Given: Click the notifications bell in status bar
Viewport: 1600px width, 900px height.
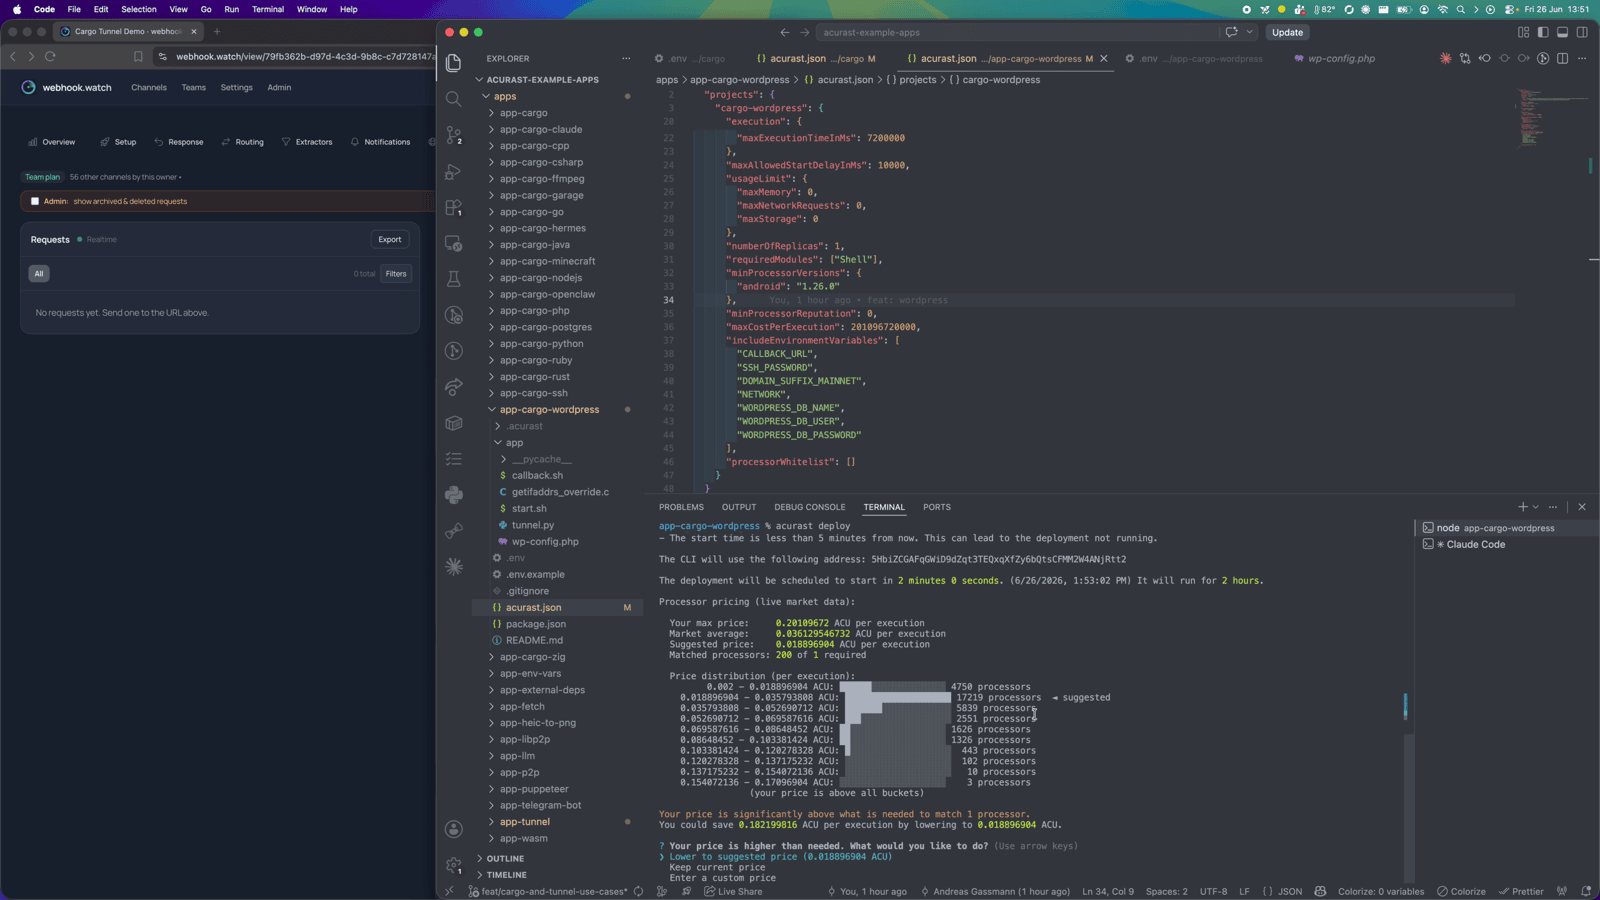Looking at the screenshot, I should (x=1586, y=891).
